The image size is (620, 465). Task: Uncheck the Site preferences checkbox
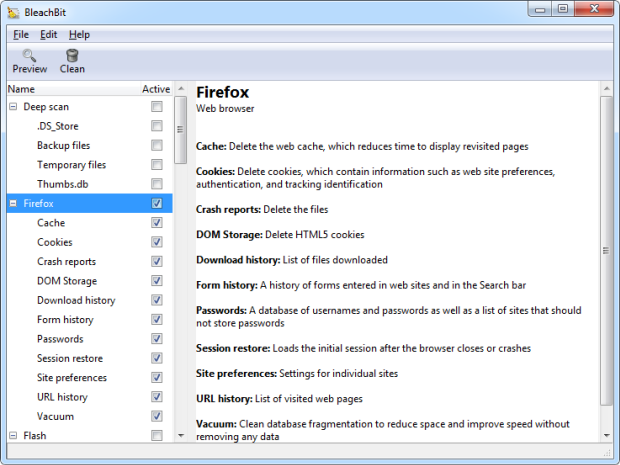point(157,378)
